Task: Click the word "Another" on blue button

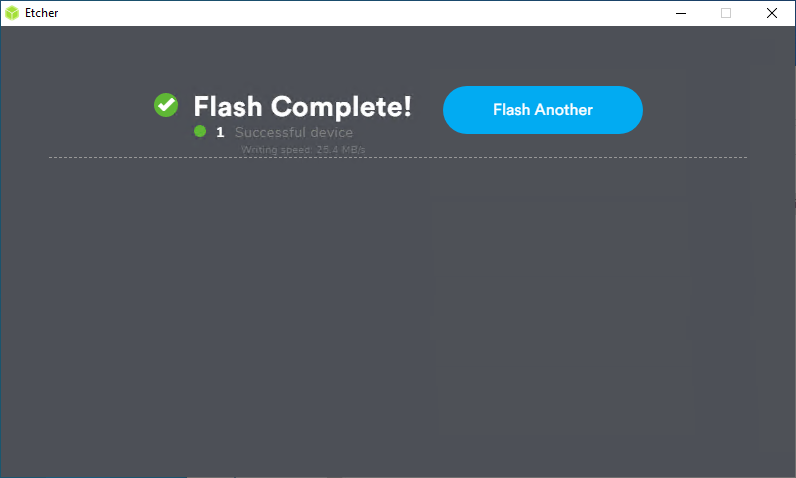Action: 564,110
